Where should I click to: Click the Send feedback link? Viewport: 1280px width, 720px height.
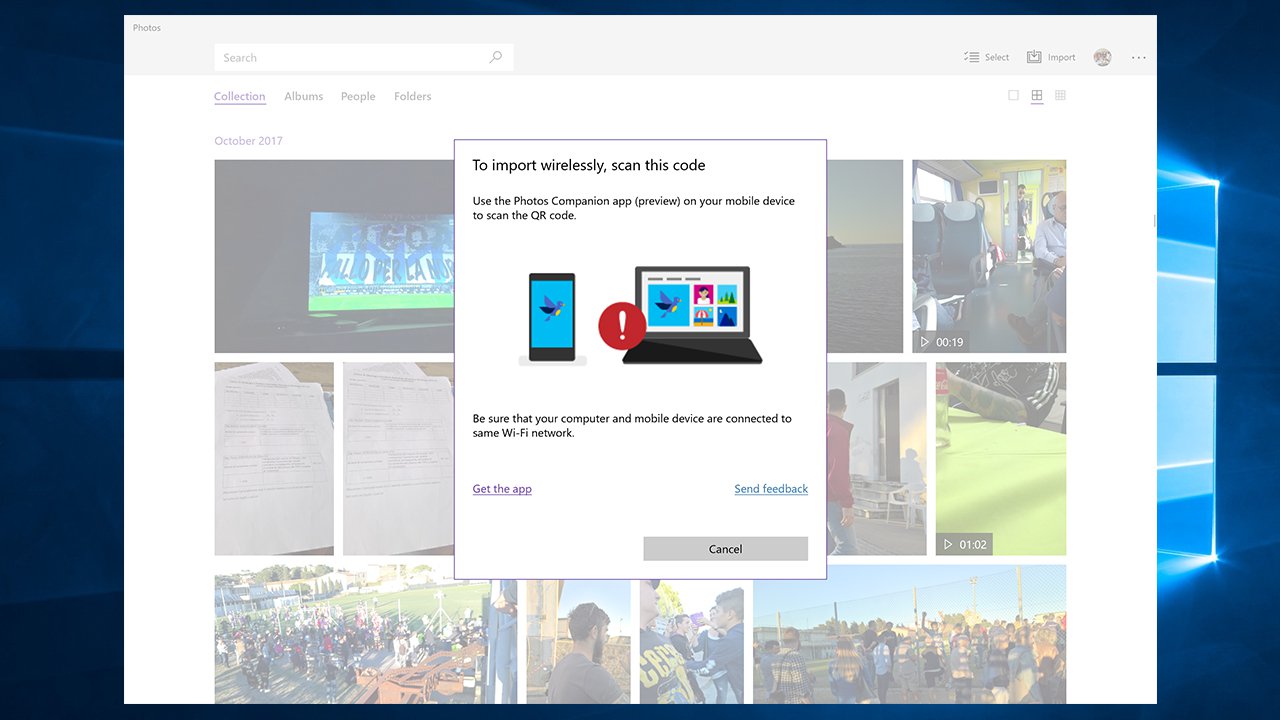771,489
